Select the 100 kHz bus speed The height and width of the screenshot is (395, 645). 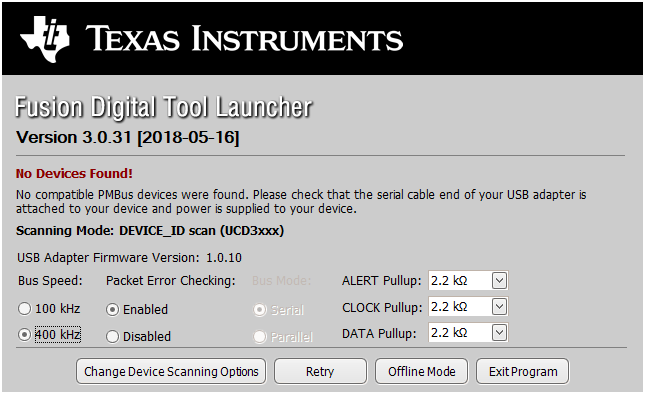click(x=24, y=309)
